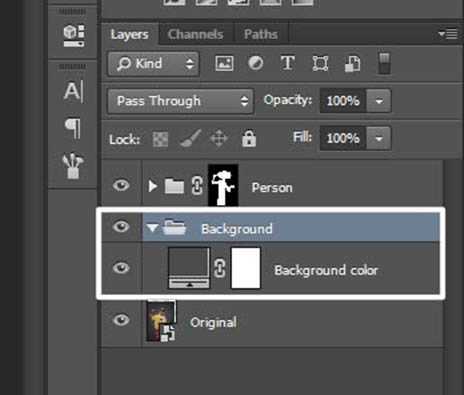The height and width of the screenshot is (395, 464).
Task: Lock all with padlock icon
Action: (249, 138)
